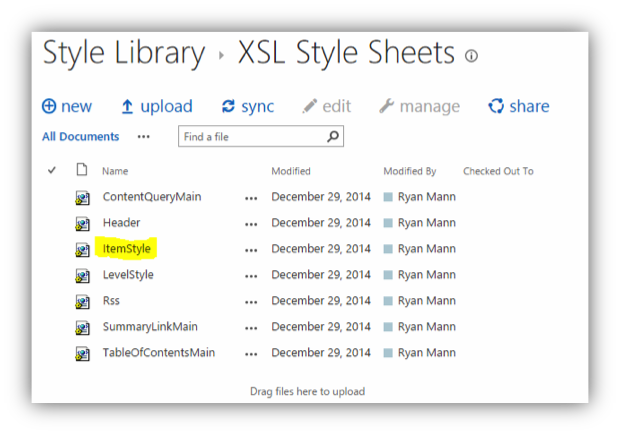The height and width of the screenshot is (435, 620).
Task: Open the ellipsis menu for ItemStyle
Action: pos(251,250)
